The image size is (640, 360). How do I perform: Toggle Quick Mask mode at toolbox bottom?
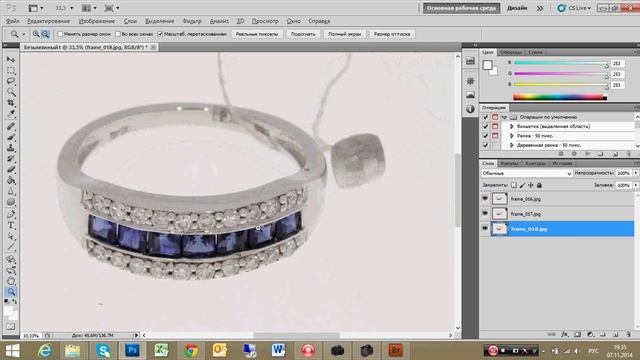pyautogui.click(x=11, y=327)
